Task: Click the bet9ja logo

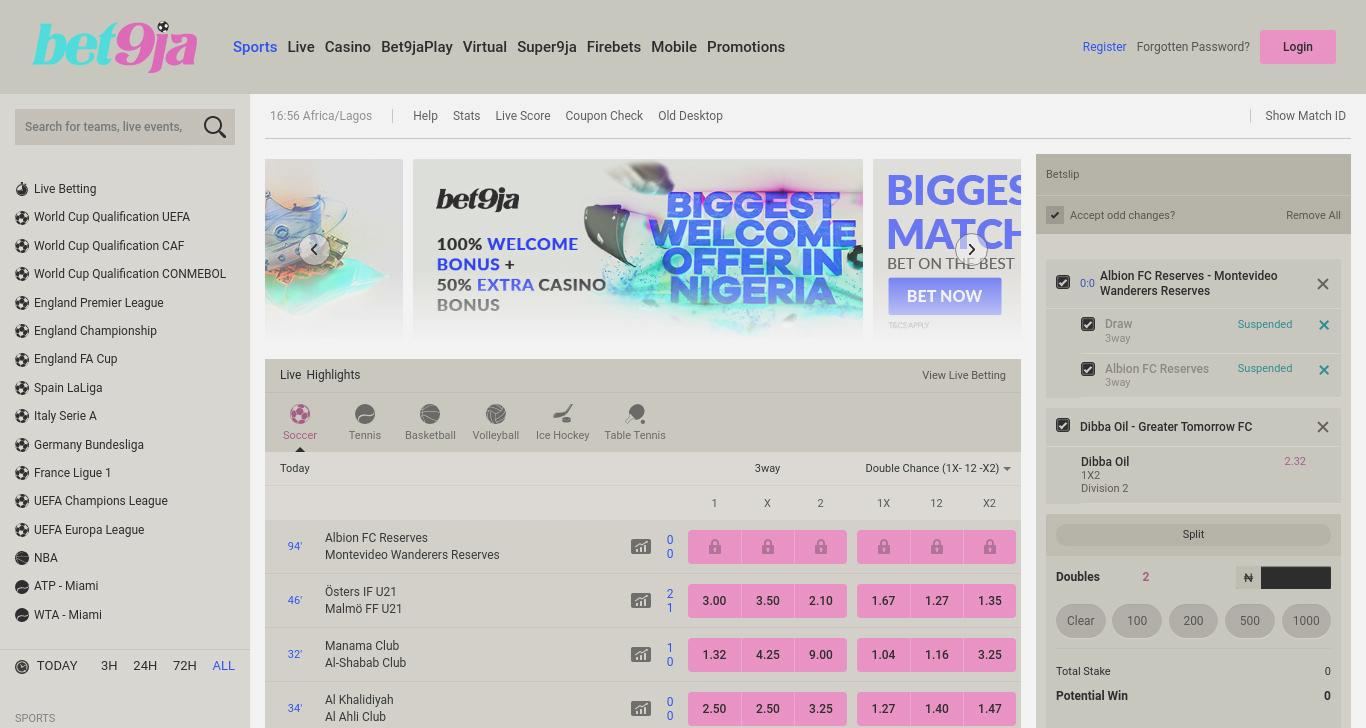Action: pyautogui.click(x=115, y=47)
